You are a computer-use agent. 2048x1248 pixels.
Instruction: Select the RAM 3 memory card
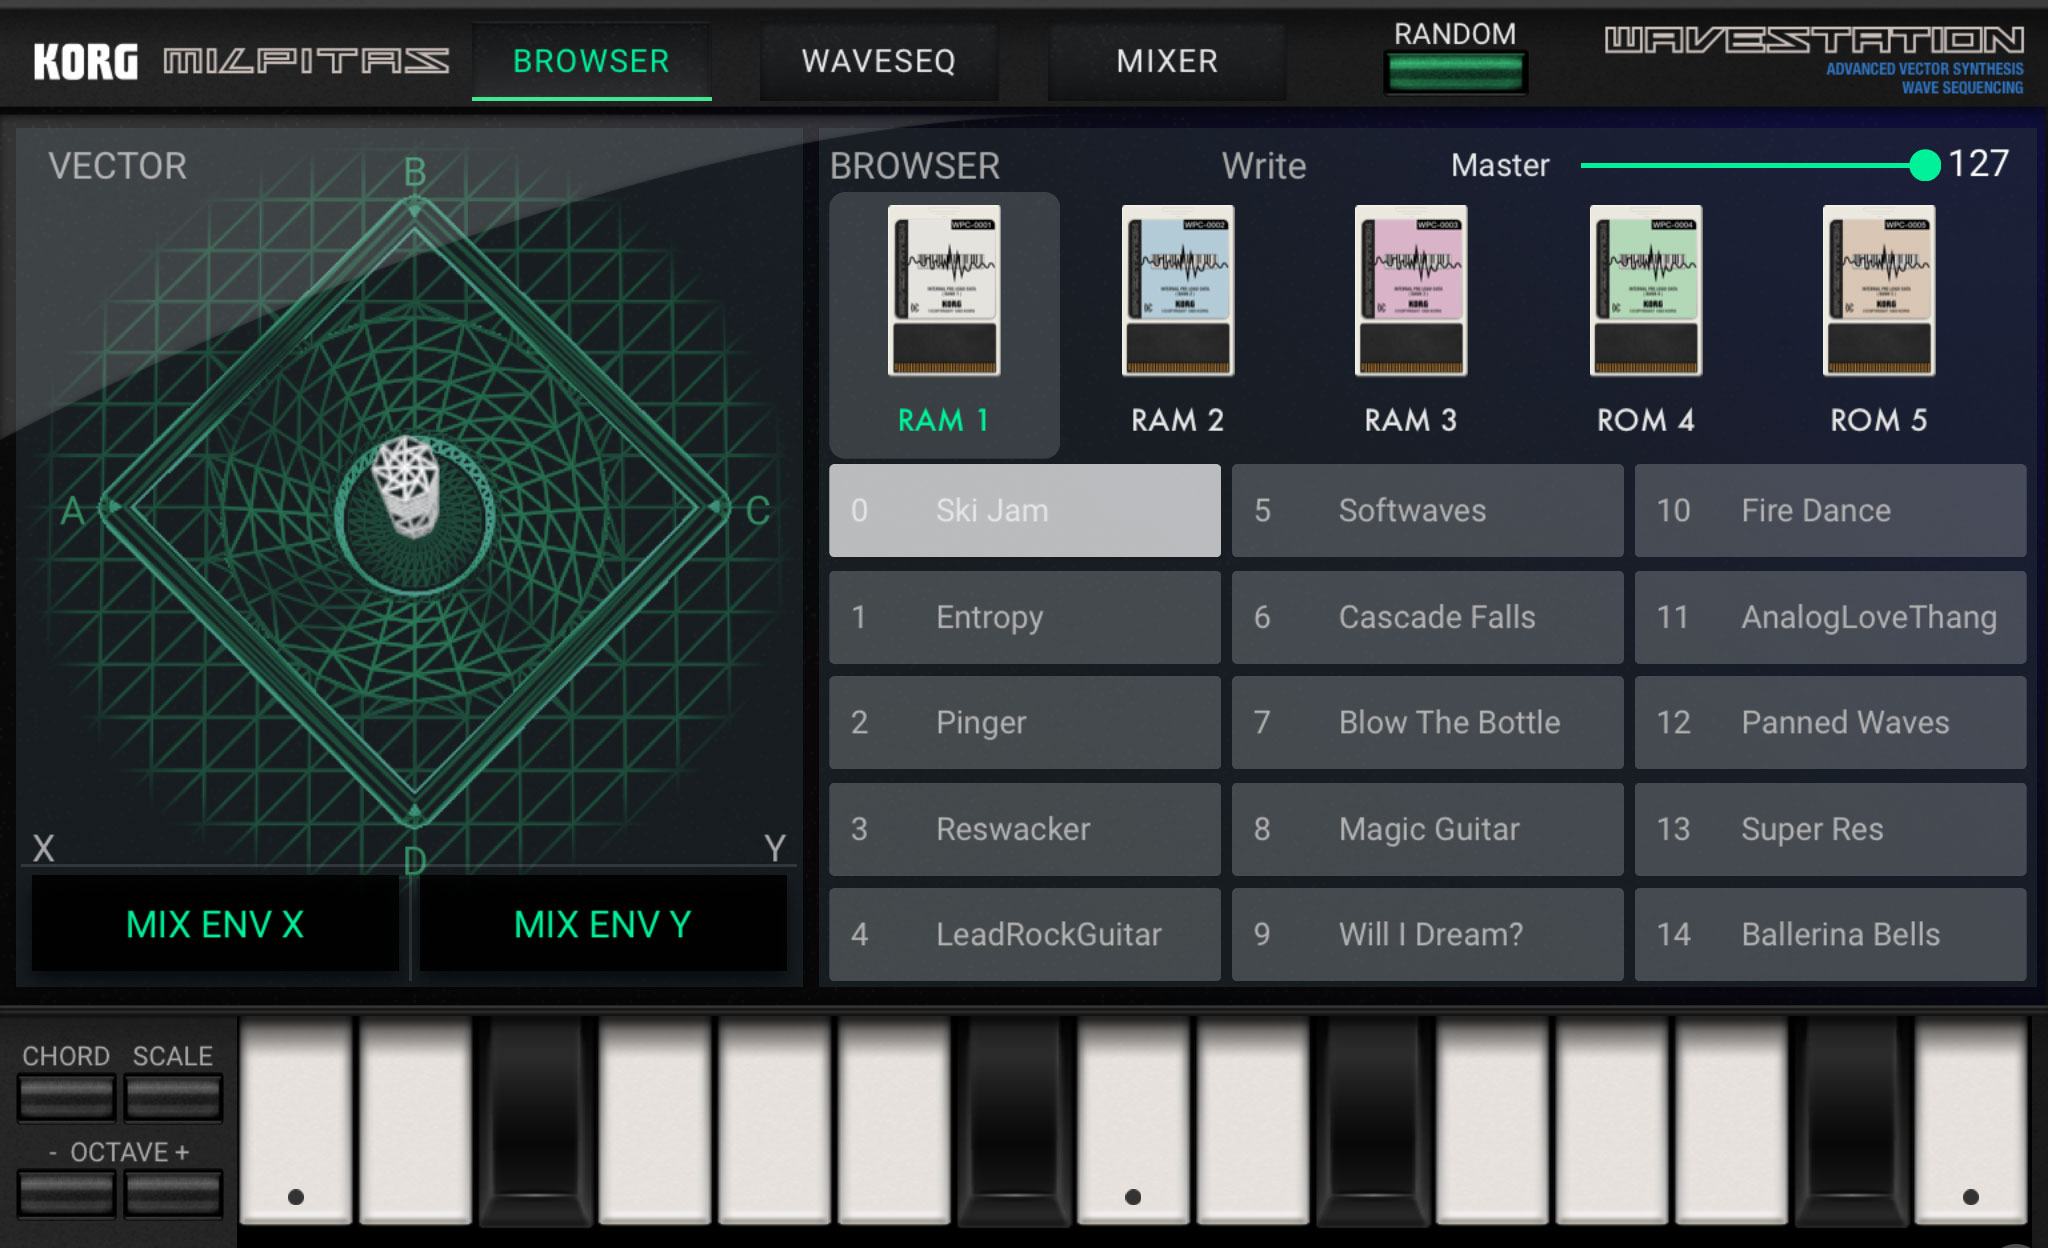coord(1411,325)
